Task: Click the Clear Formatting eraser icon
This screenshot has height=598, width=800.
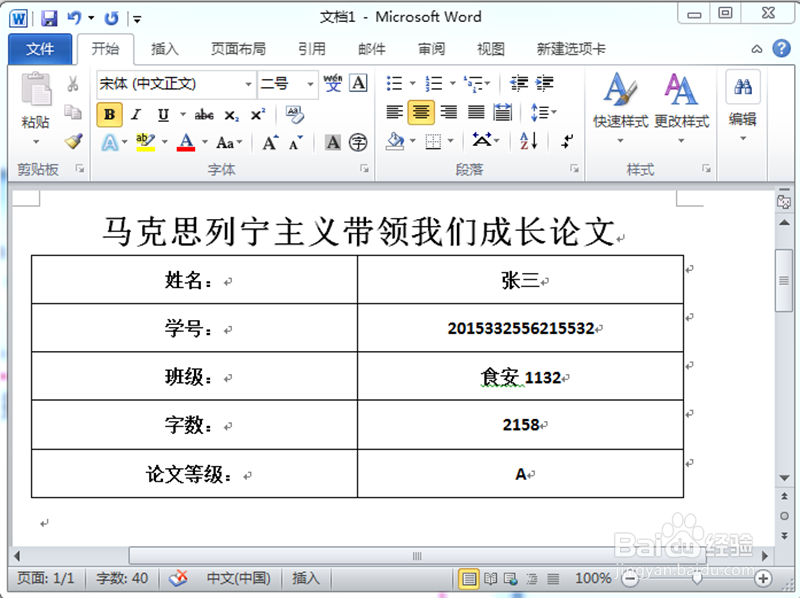Action: [296, 116]
